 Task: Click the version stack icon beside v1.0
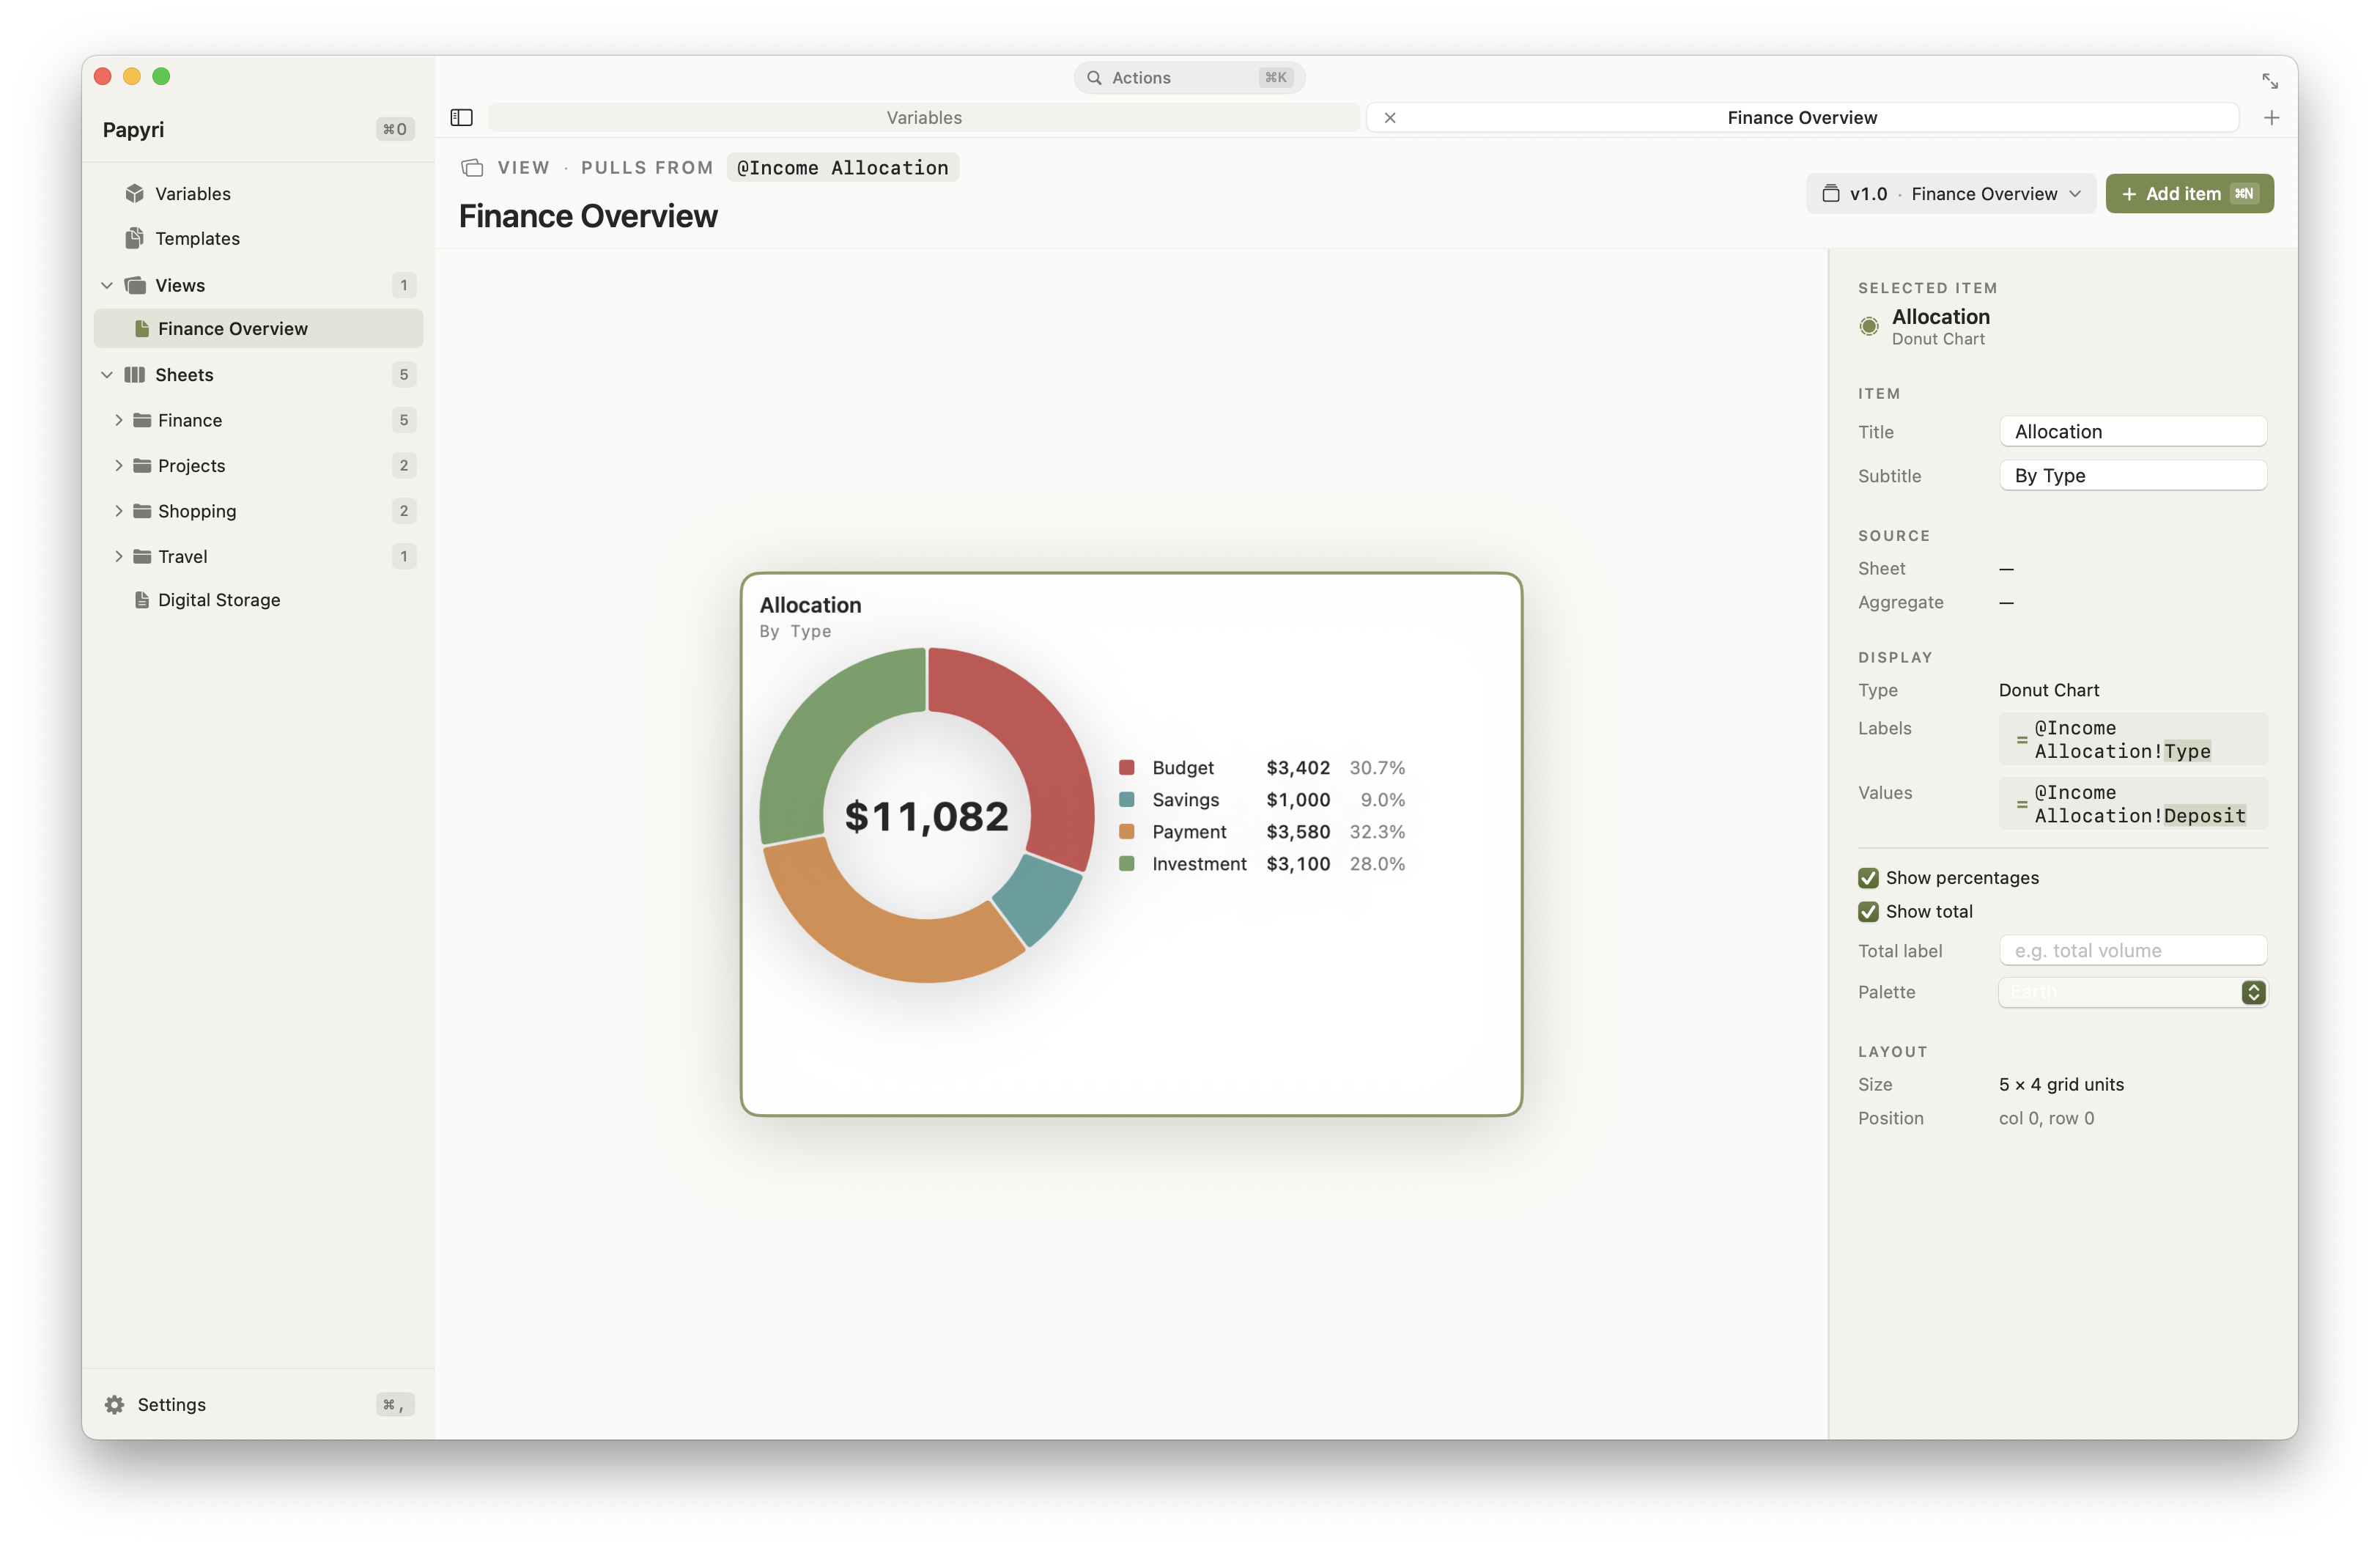[x=1831, y=193]
